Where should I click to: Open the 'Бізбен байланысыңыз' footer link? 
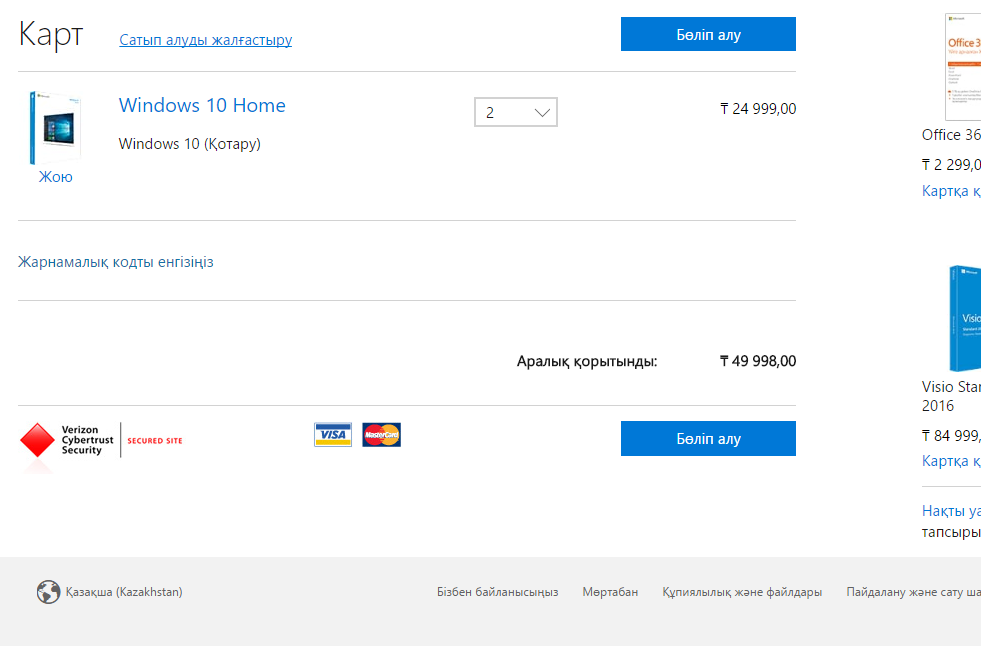click(497, 592)
